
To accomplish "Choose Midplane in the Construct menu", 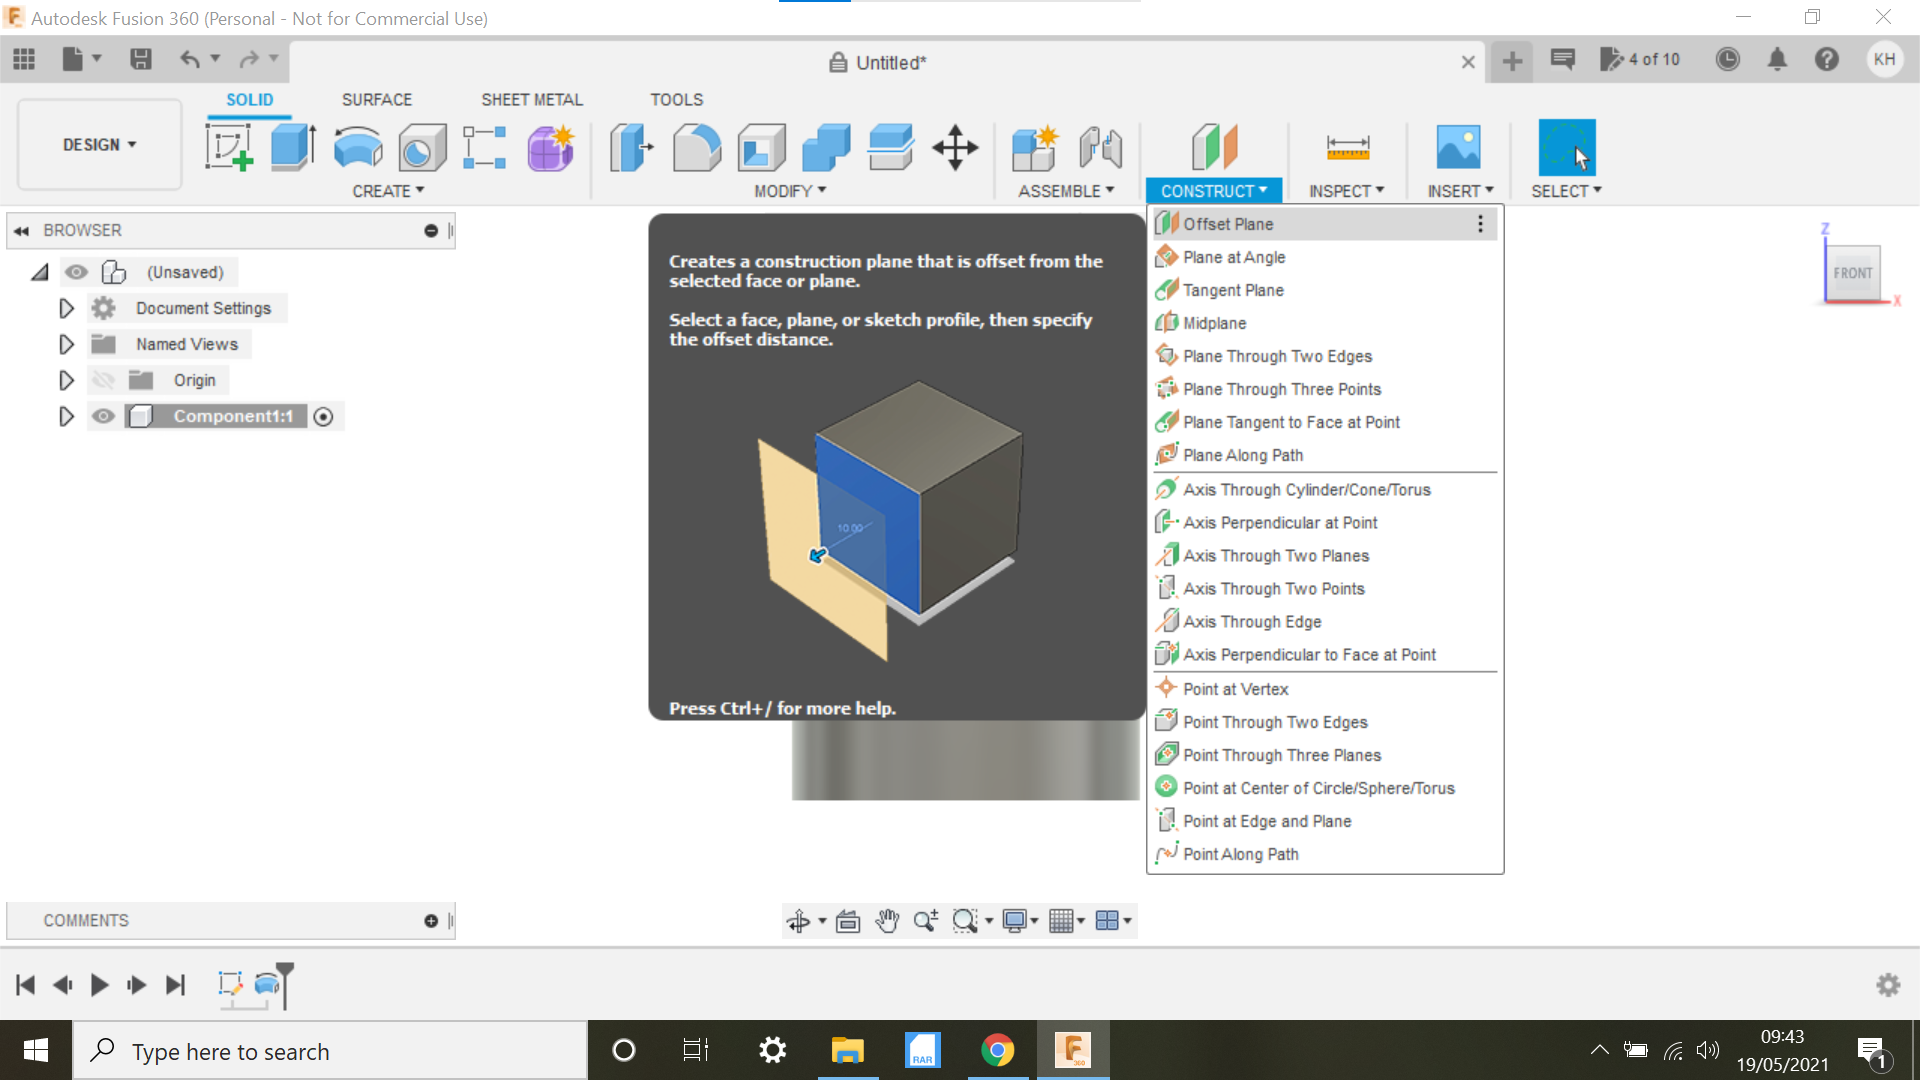I will pos(1213,322).
